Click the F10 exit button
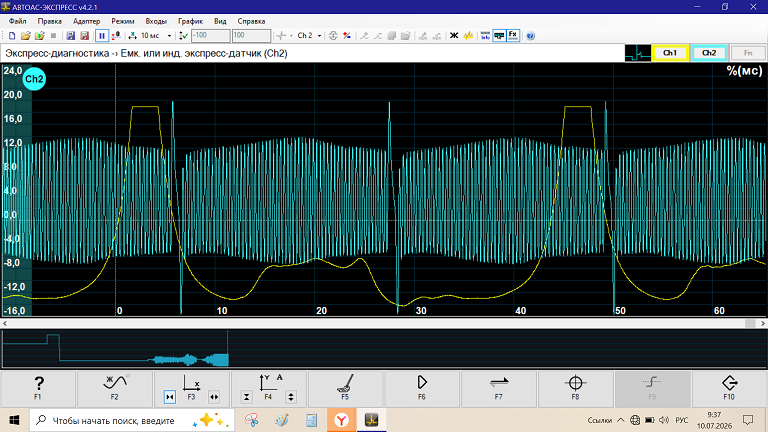 click(x=729, y=388)
